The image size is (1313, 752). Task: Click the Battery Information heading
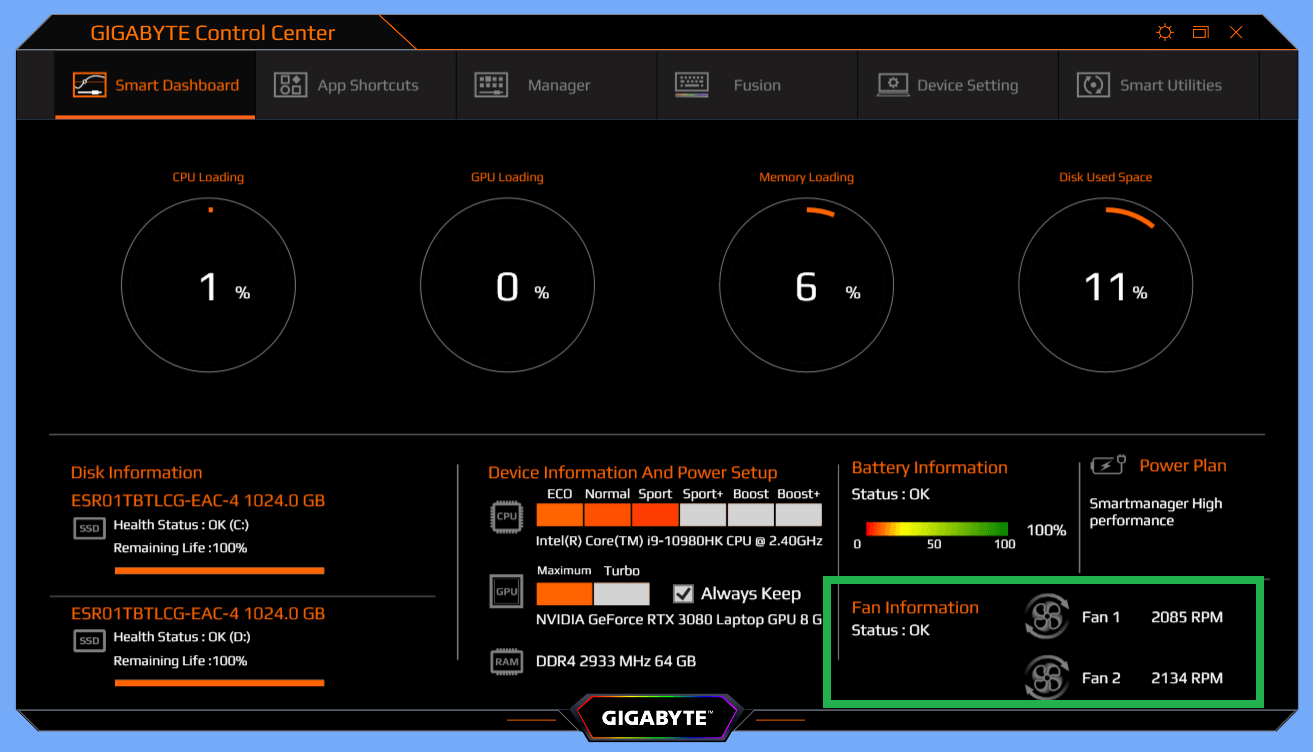pos(930,467)
